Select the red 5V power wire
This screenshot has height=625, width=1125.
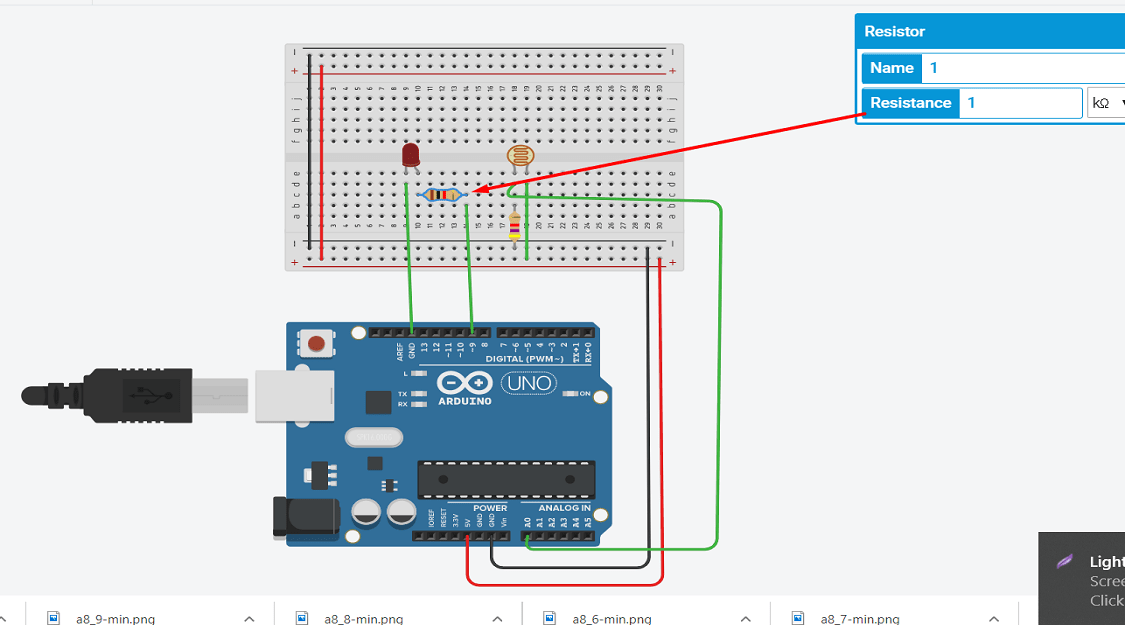click(x=661, y=423)
